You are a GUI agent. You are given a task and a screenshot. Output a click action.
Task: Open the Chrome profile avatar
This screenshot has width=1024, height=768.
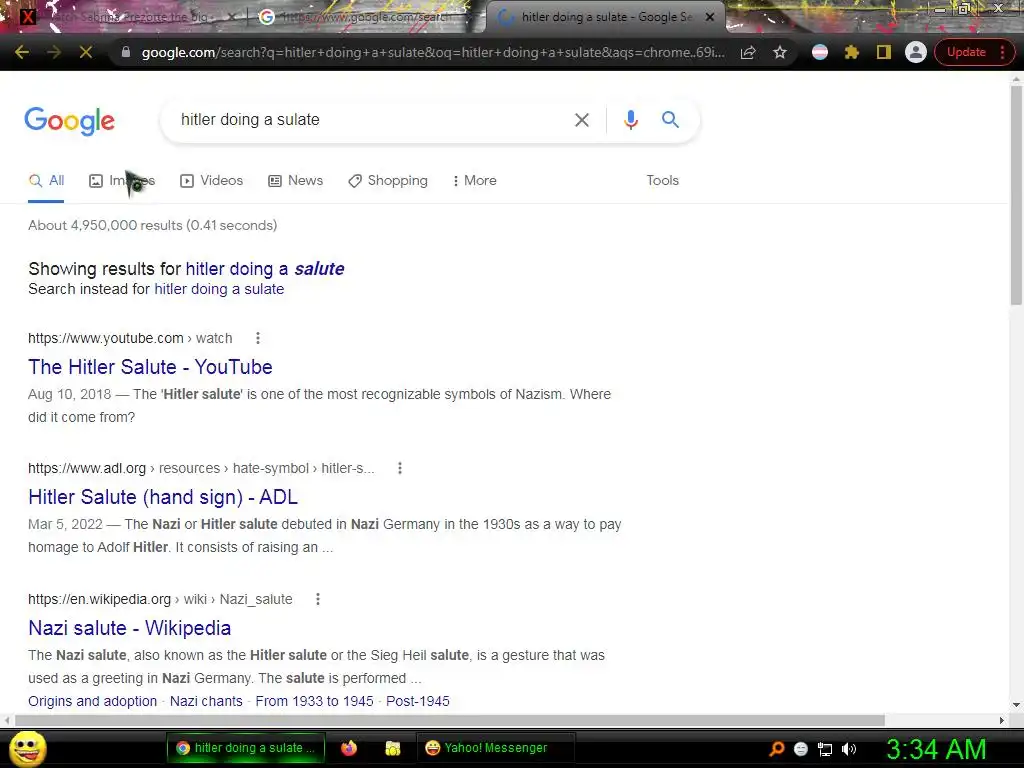click(916, 52)
